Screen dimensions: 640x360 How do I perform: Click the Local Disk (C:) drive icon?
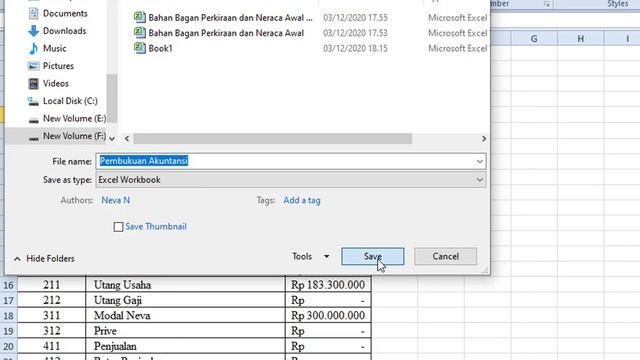pyautogui.click(x=33, y=101)
